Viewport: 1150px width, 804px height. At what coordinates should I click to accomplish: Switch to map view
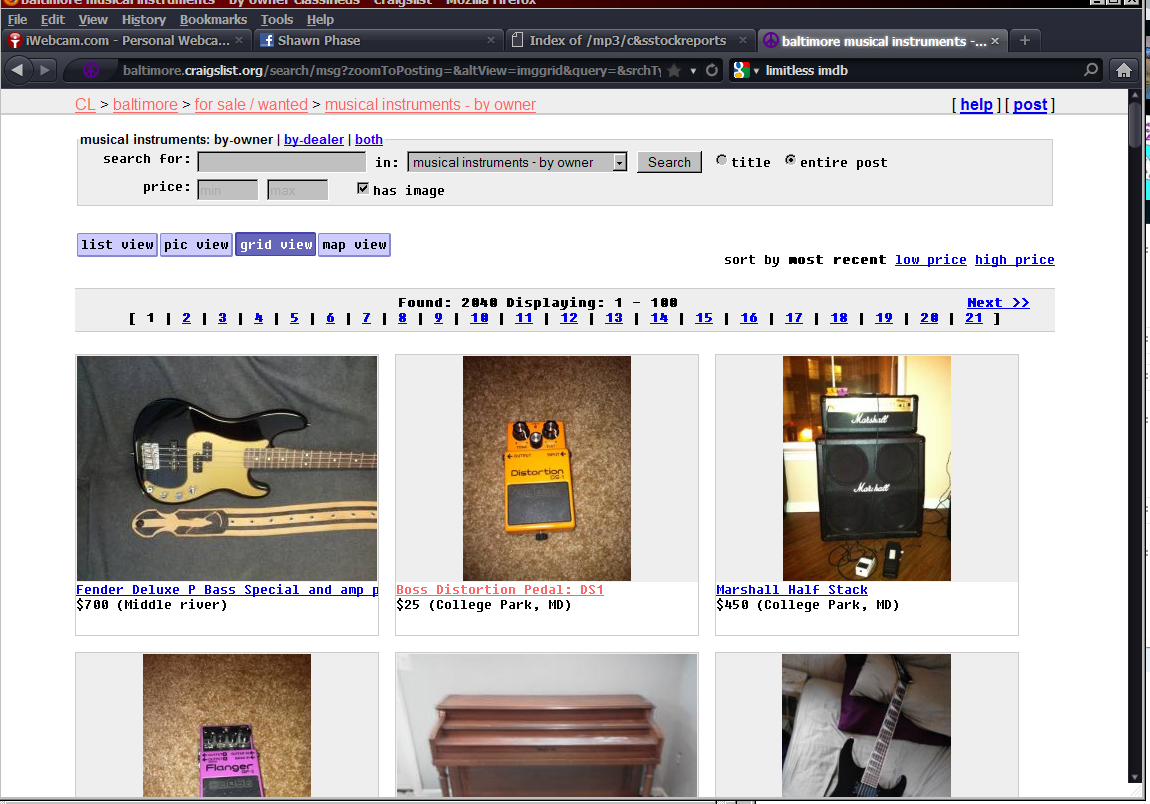354,245
